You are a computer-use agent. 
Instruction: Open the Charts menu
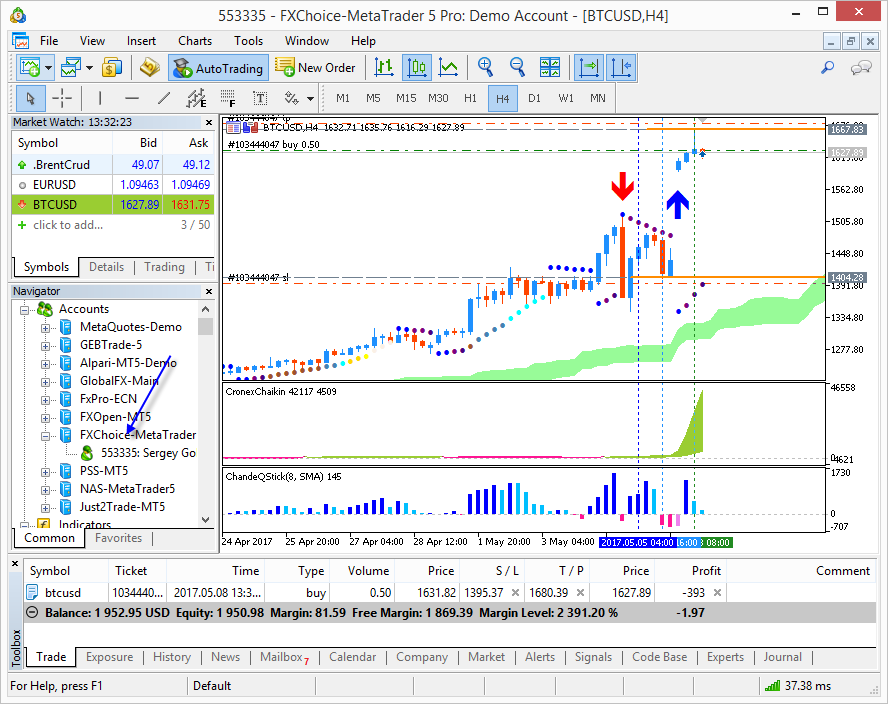195,41
